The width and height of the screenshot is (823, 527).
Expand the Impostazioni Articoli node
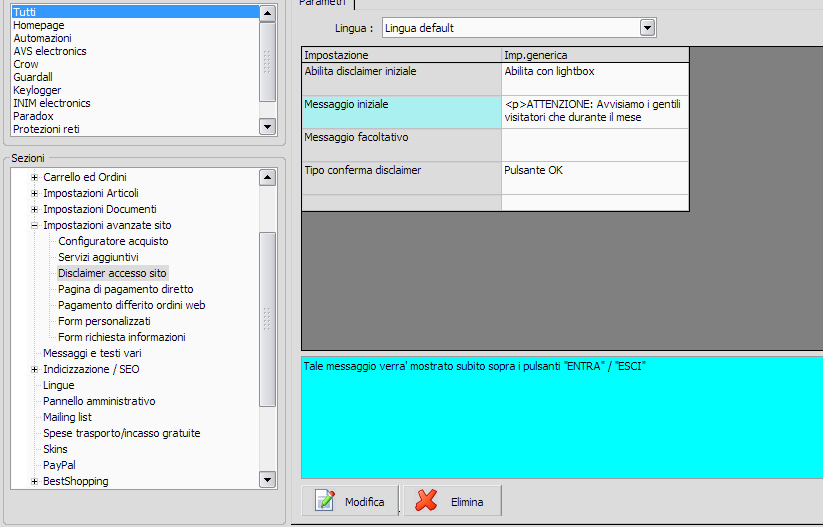pyautogui.click(x=35, y=193)
